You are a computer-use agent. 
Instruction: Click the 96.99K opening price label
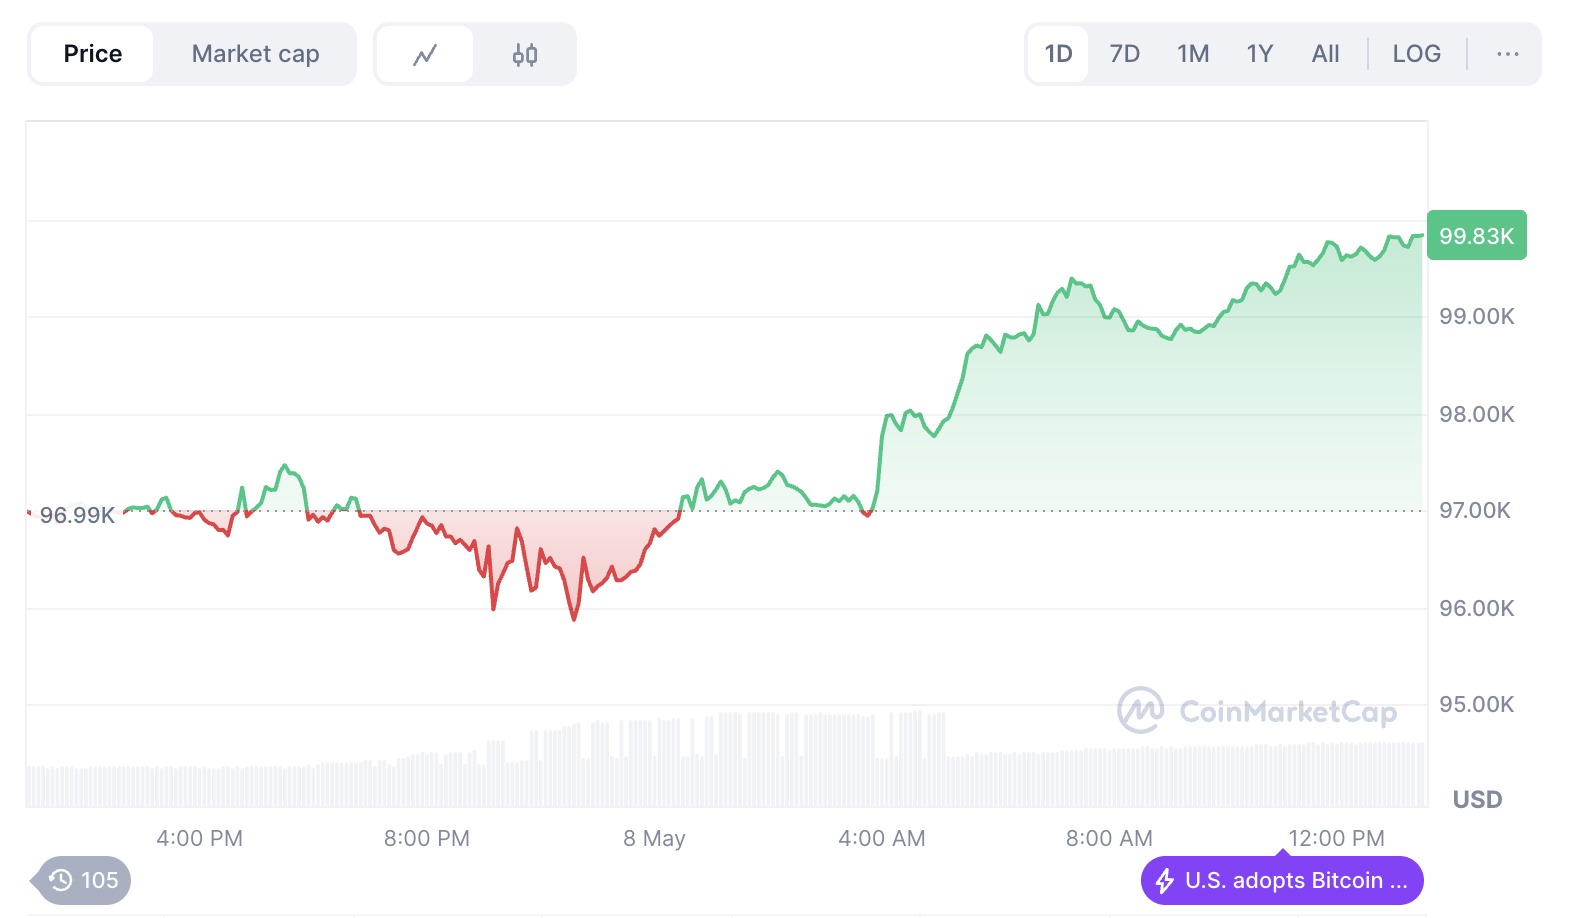pos(77,515)
